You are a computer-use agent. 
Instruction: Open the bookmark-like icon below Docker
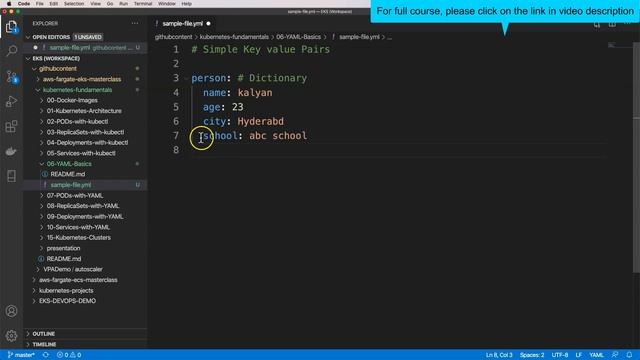click(x=11, y=176)
